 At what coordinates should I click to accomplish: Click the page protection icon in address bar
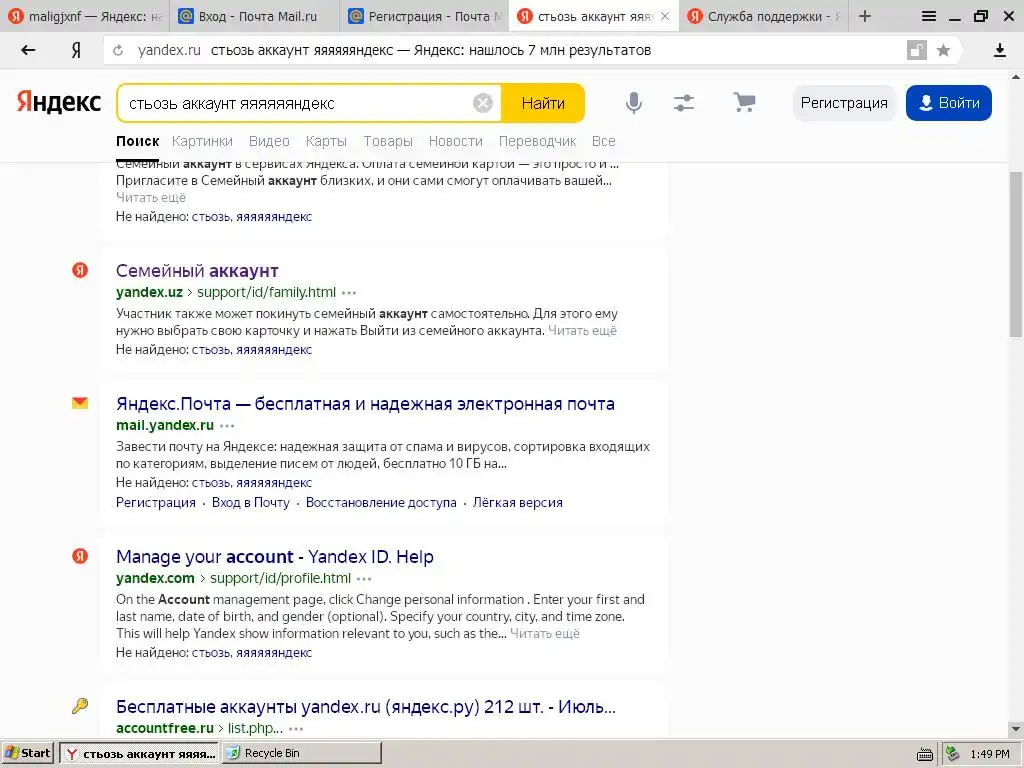(x=917, y=50)
